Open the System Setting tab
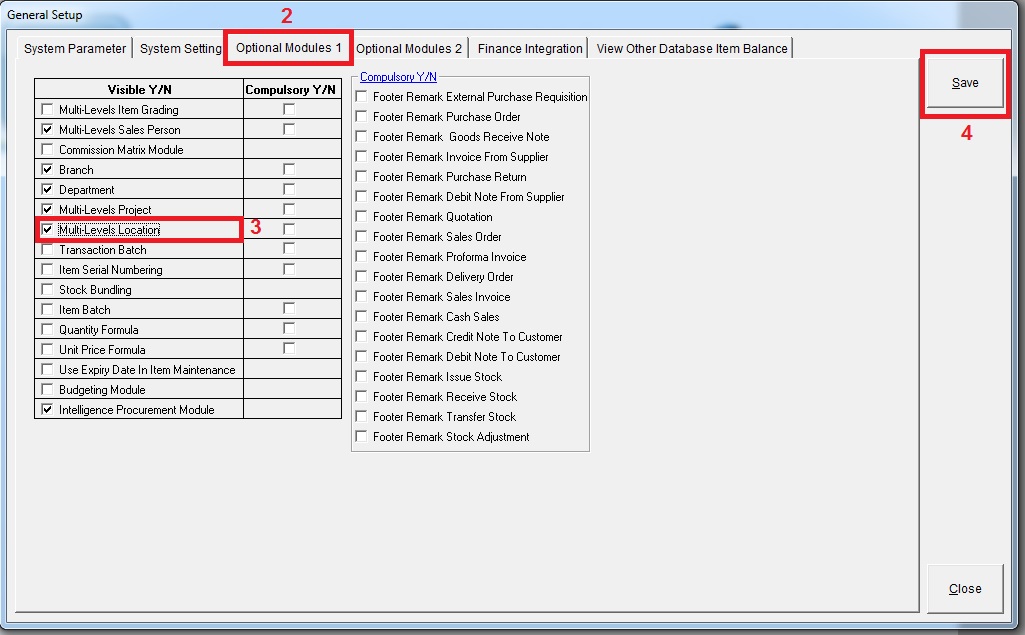This screenshot has width=1025, height=635. tap(181, 49)
